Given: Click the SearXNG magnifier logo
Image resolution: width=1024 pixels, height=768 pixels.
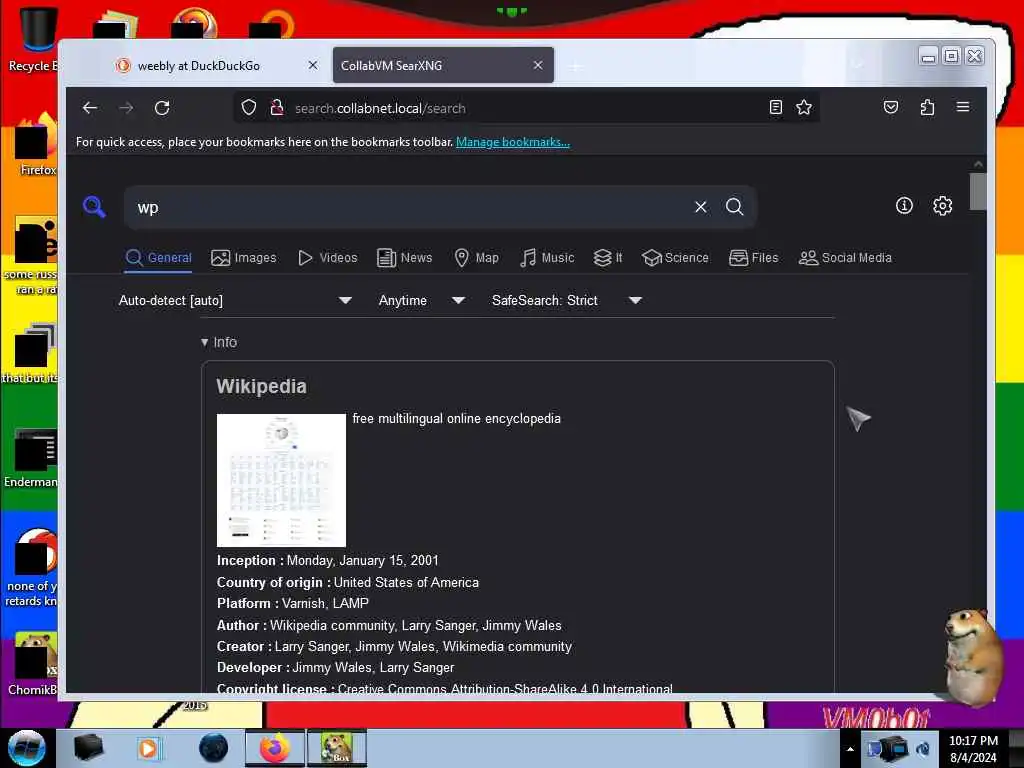Looking at the screenshot, I should pyautogui.click(x=94, y=207).
